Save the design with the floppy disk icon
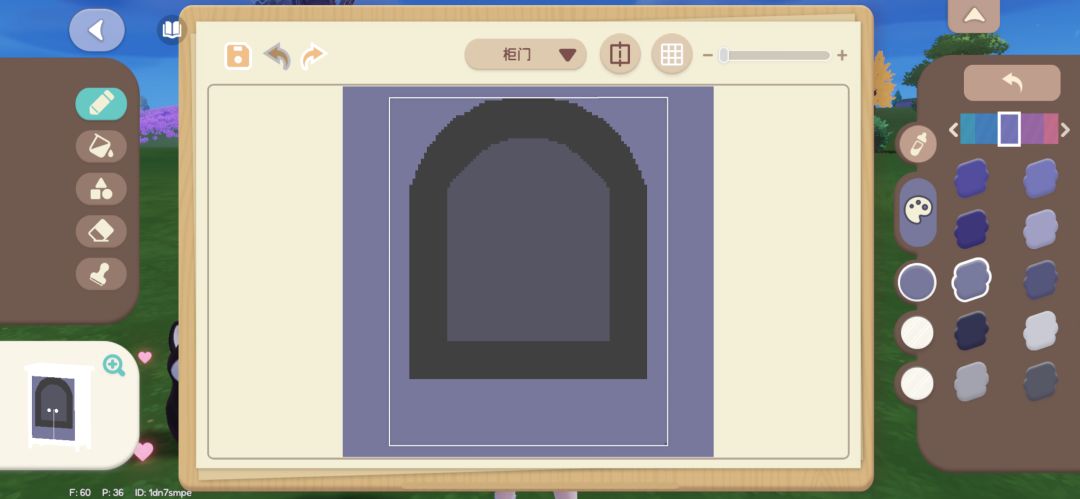Image resolution: width=1080 pixels, height=499 pixels. coord(238,56)
